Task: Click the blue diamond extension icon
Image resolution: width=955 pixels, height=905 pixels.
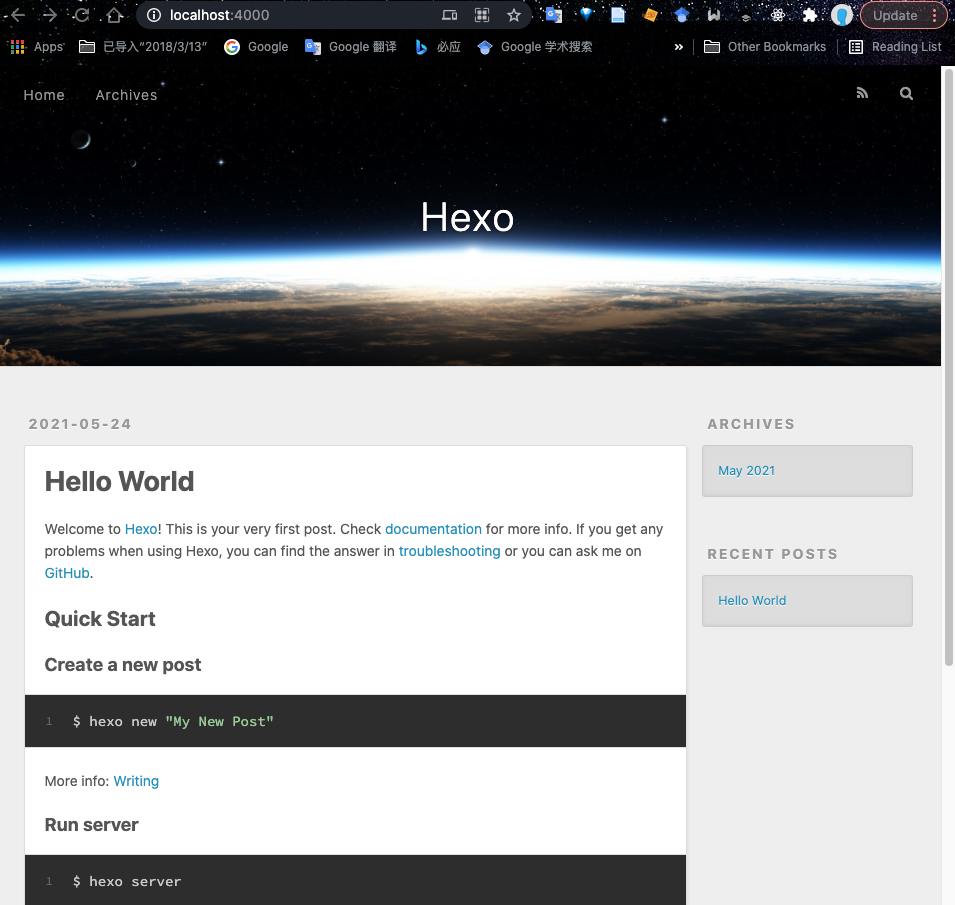Action: (x=586, y=14)
